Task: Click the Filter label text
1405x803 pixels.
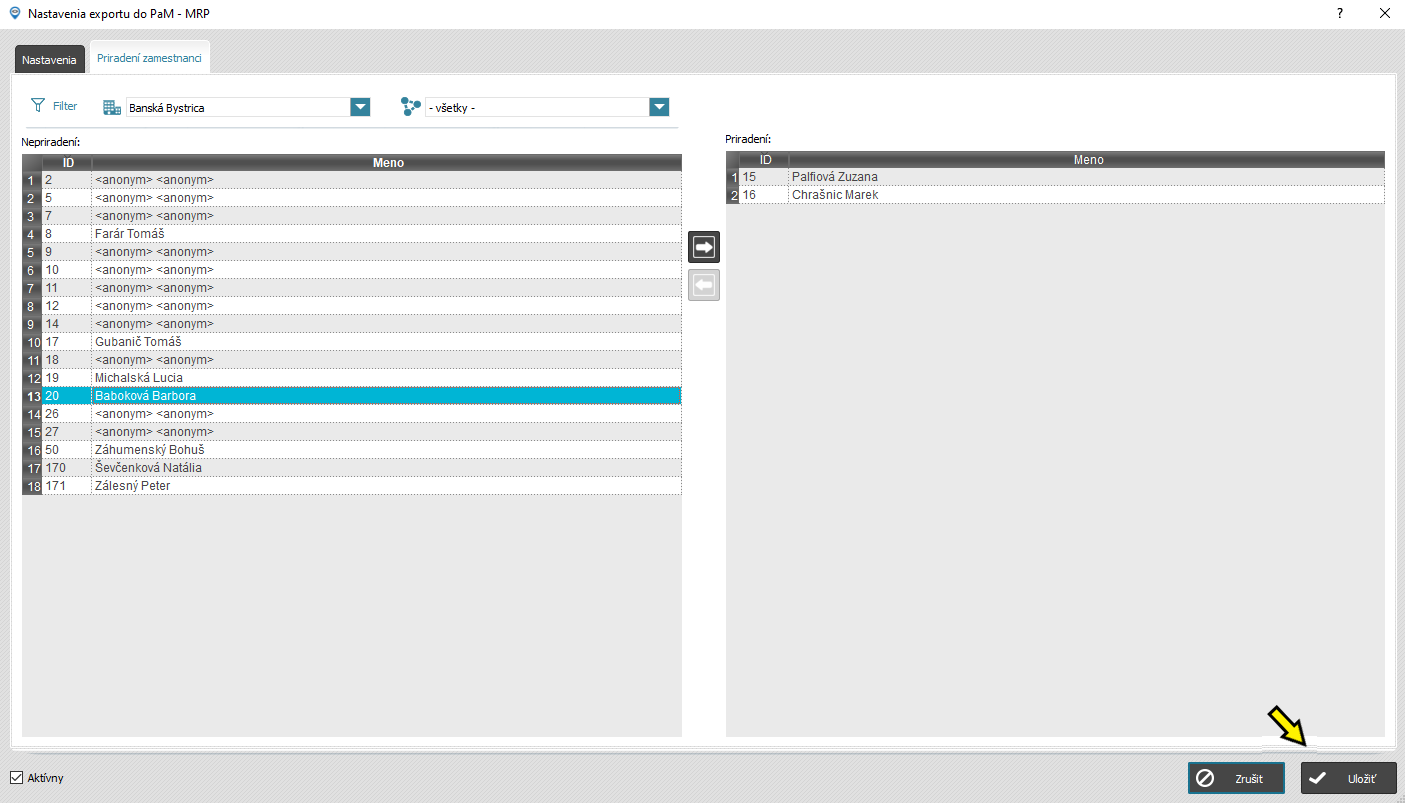Action: (65, 106)
